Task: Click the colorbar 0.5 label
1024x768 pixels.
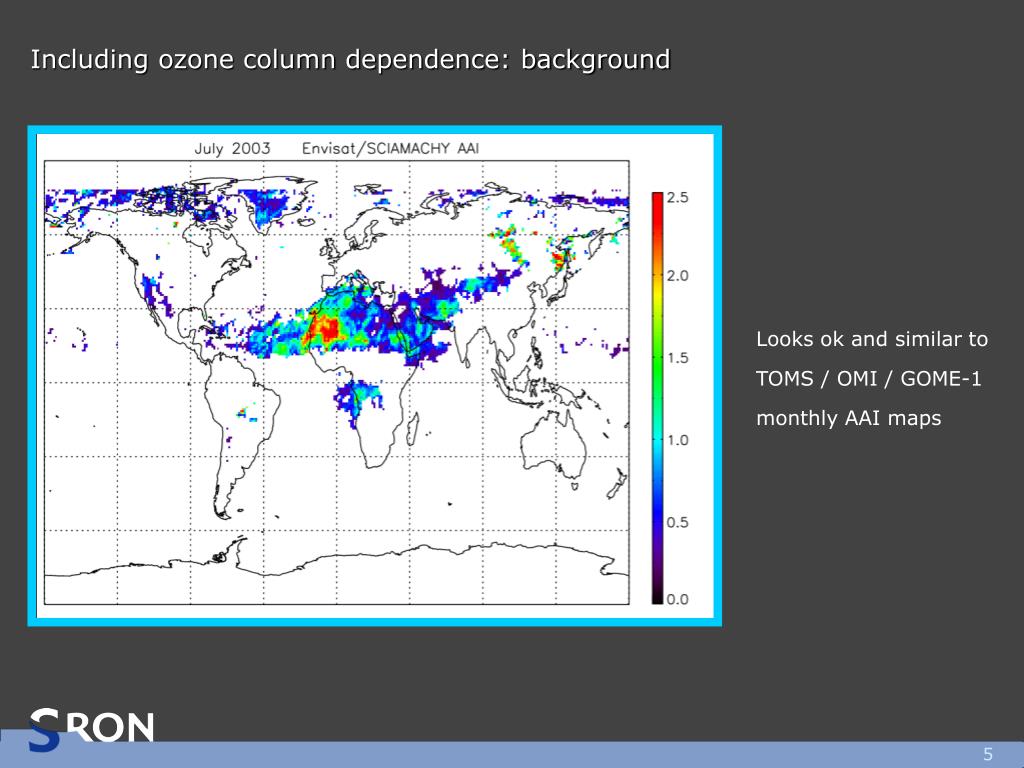Action: tap(677, 522)
